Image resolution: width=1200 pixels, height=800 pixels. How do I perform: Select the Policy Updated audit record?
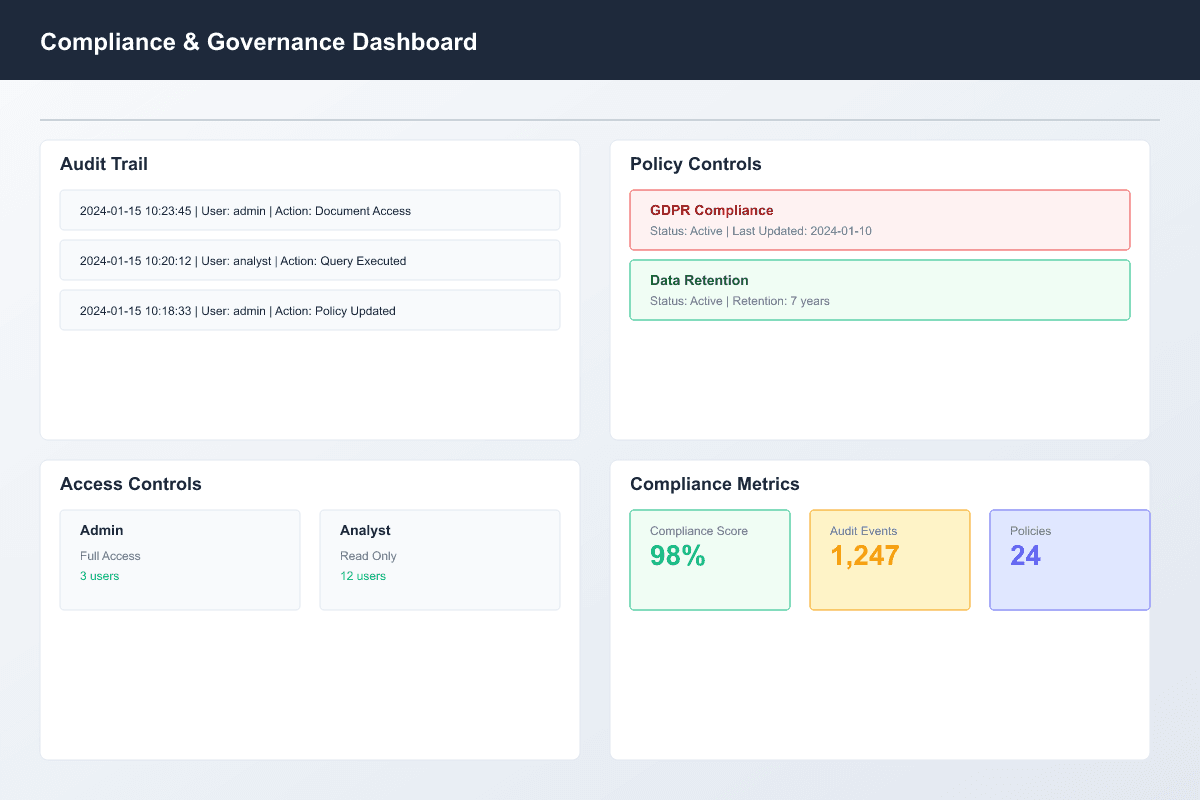click(x=310, y=310)
